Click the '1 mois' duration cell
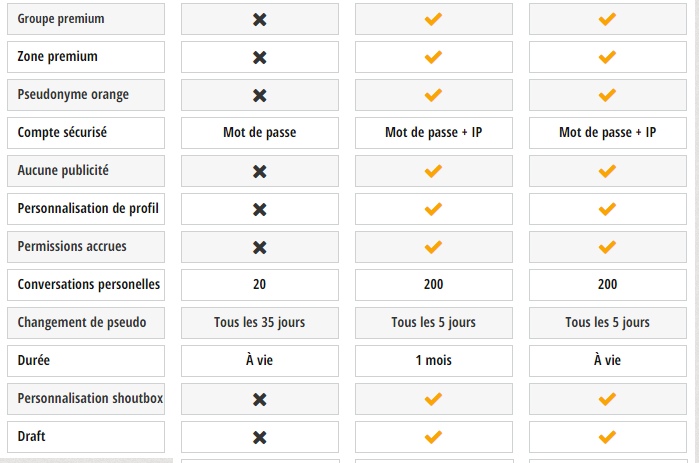 click(434, 361)
